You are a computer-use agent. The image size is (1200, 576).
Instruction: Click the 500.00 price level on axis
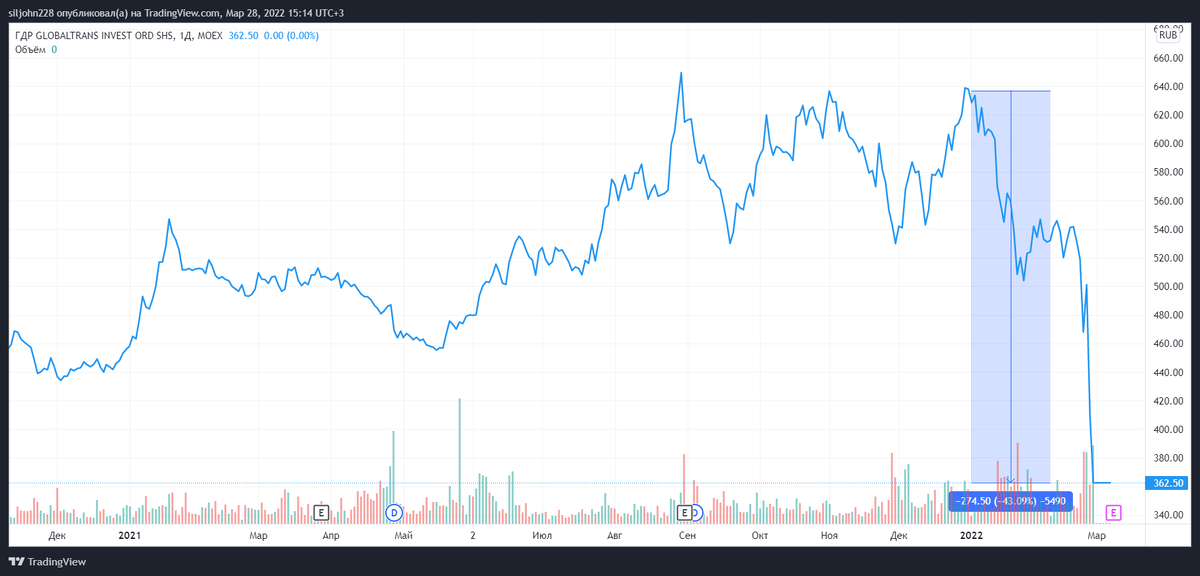(x=1169, y=287)
